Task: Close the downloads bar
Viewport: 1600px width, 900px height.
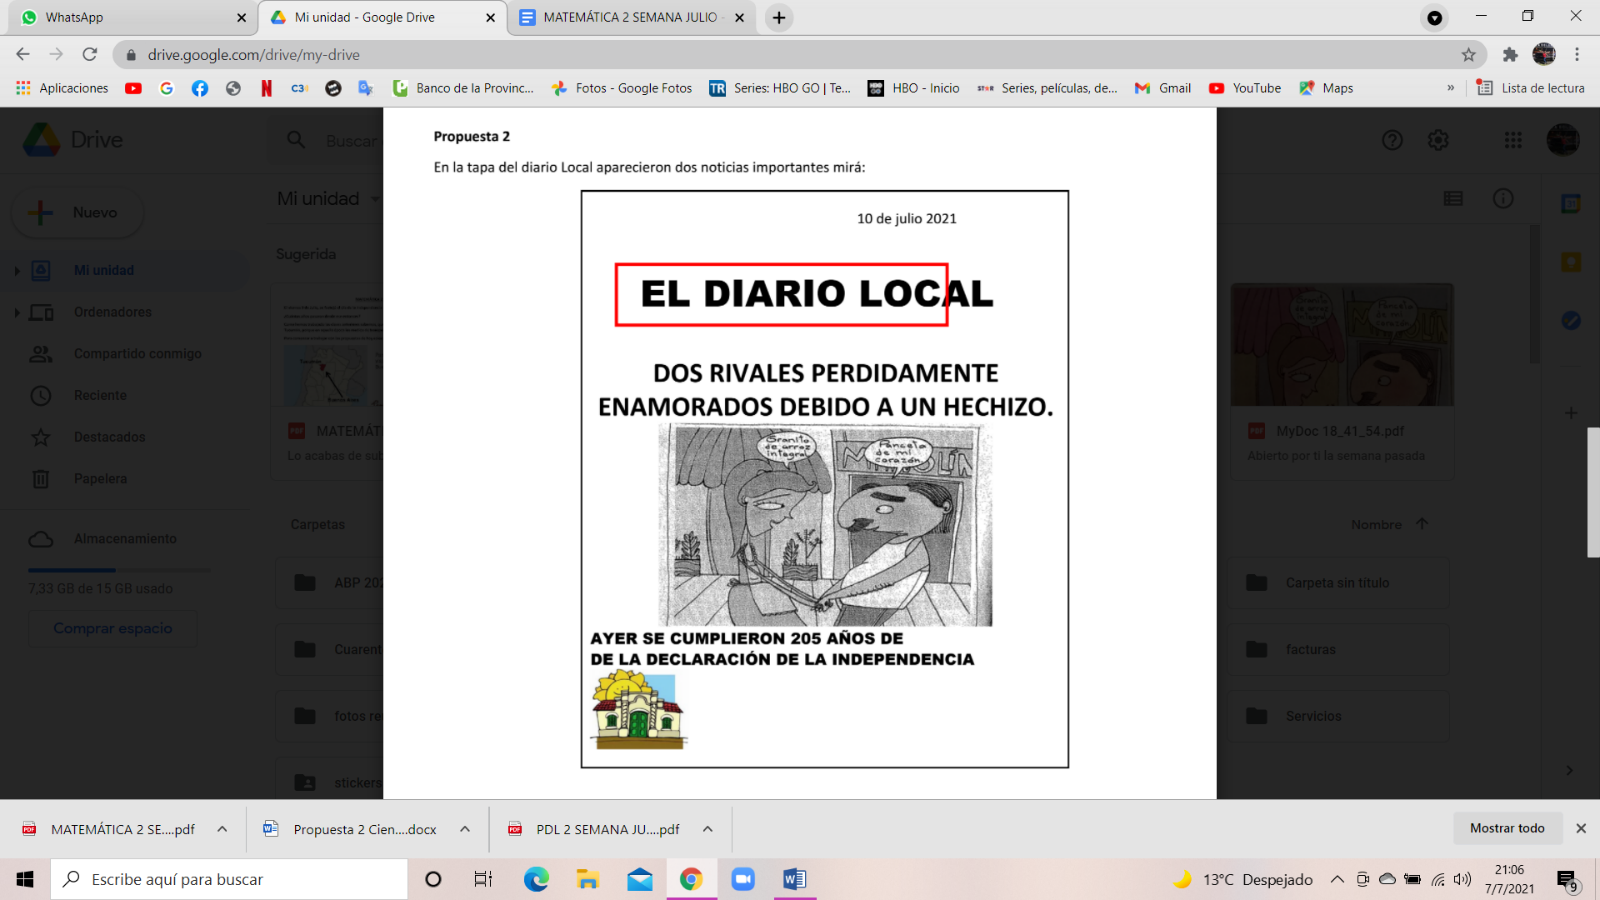Action: pos(1581,828)
